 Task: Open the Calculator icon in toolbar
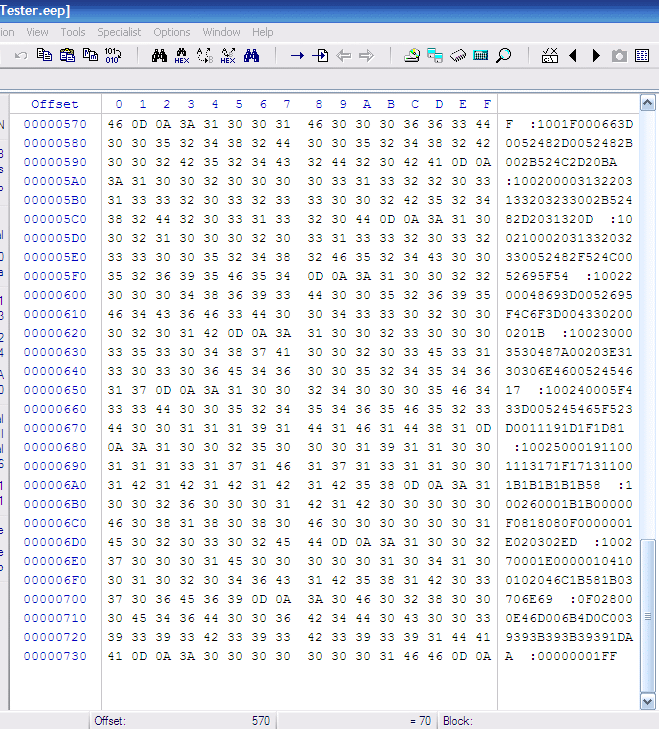click(480, 56)
